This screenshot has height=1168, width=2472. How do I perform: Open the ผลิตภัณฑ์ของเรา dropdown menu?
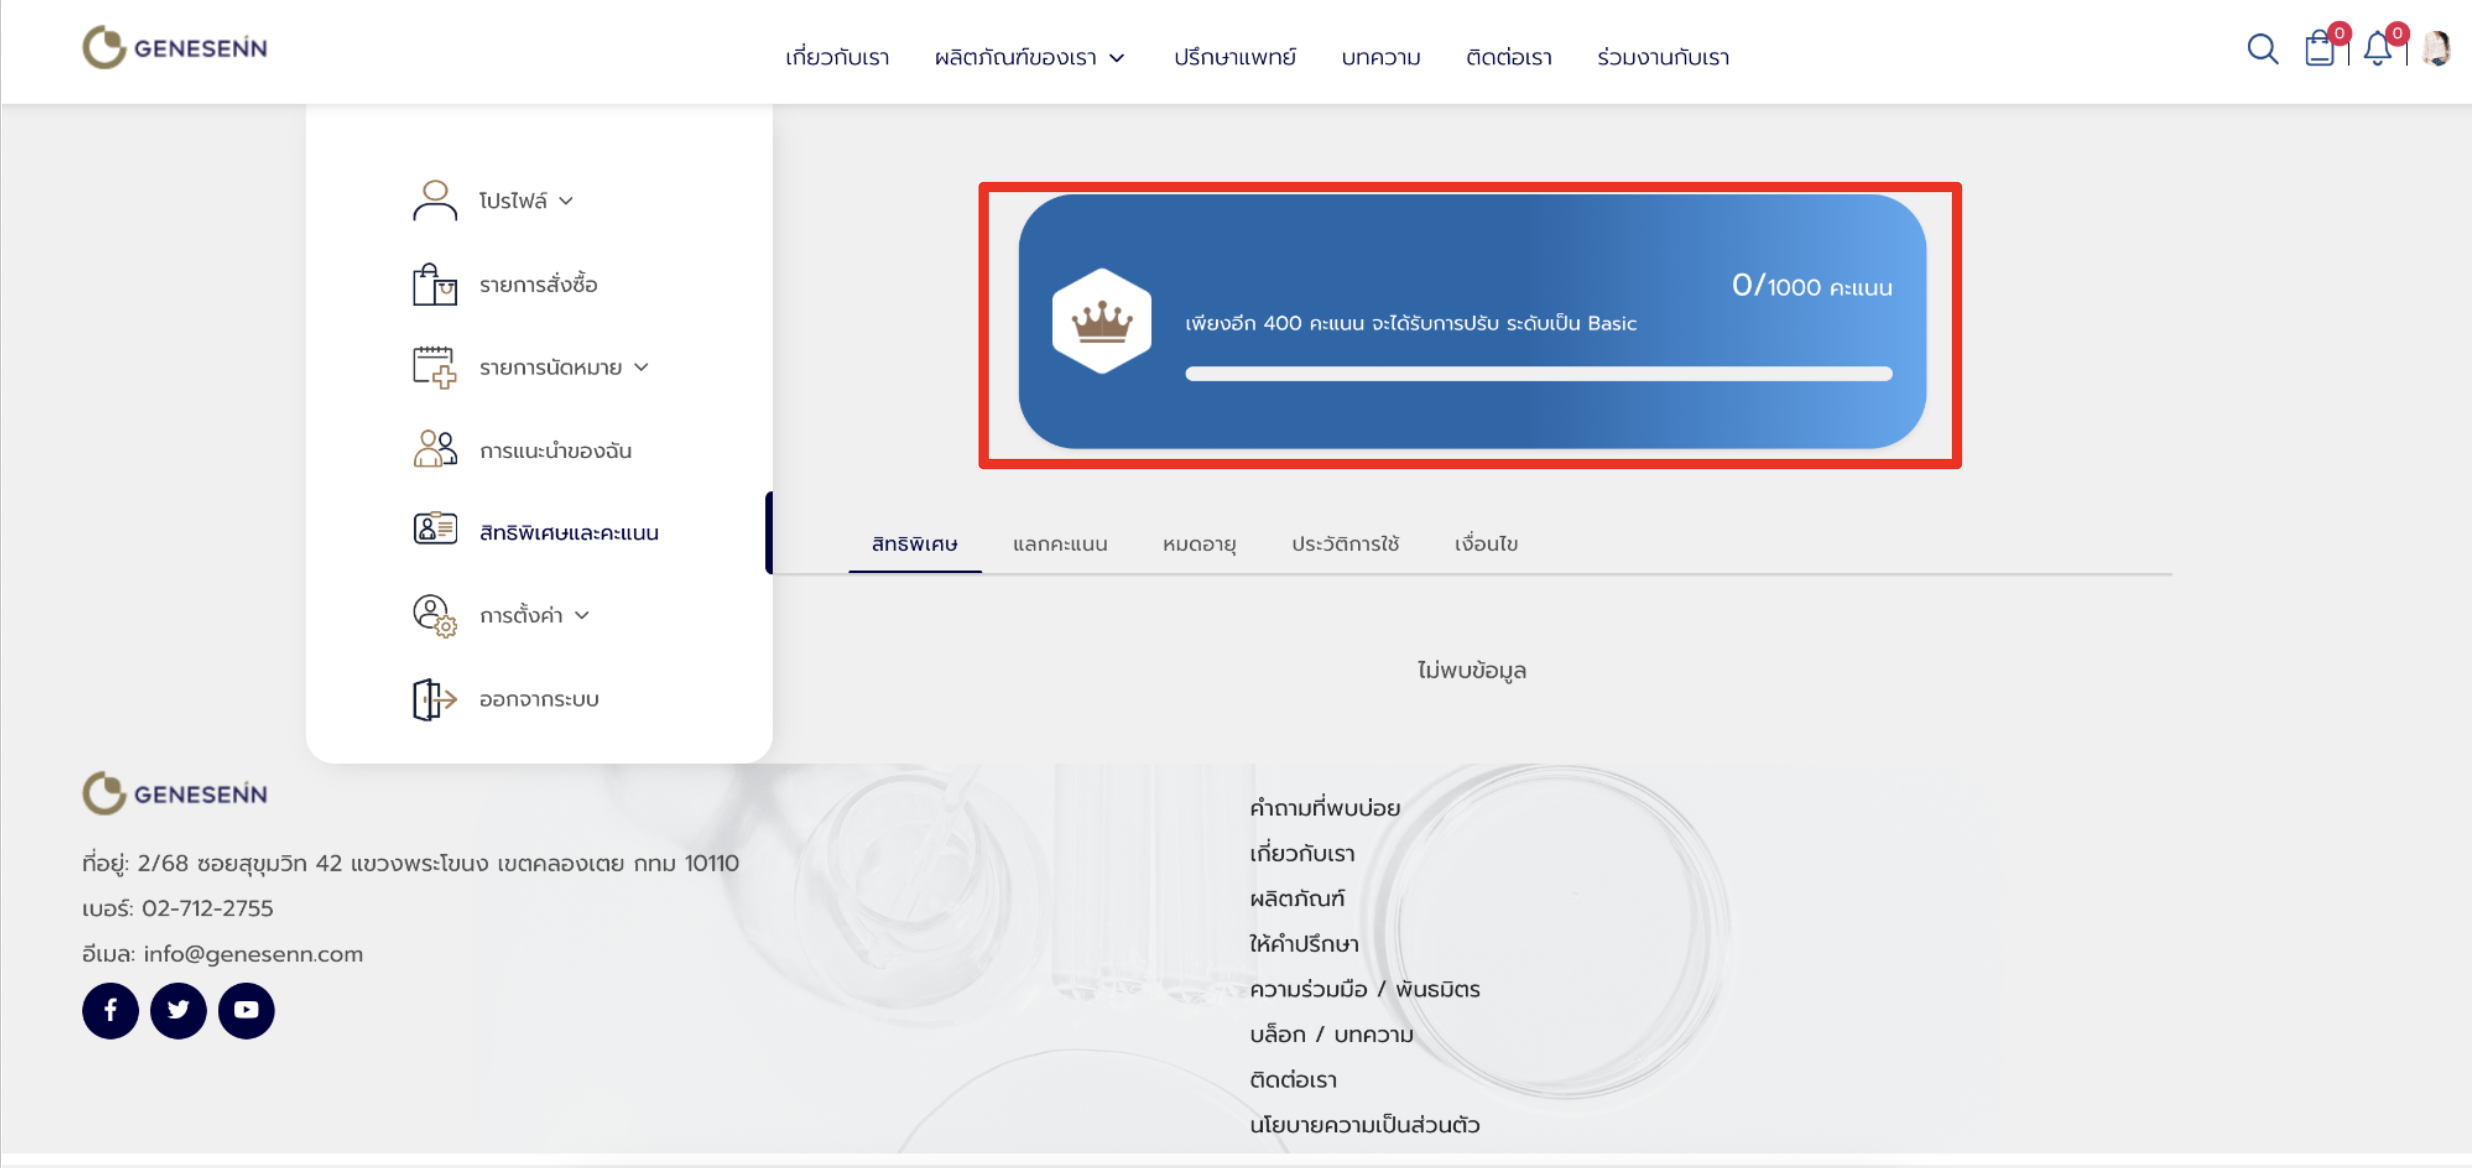pos(1029,58)
